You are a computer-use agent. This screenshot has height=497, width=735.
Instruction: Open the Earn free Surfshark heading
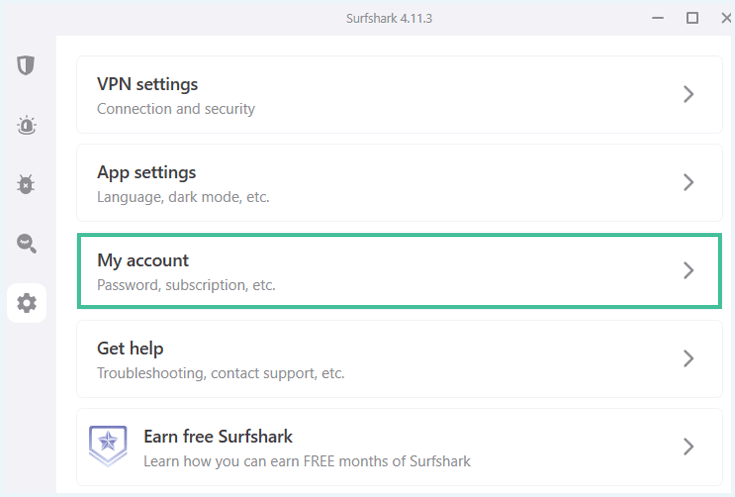coord(218,437)
